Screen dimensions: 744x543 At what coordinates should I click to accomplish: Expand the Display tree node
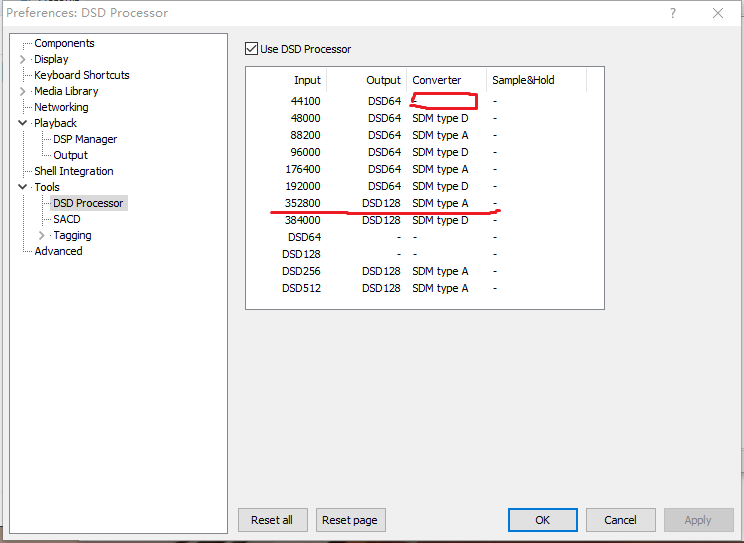coord(23,59)
